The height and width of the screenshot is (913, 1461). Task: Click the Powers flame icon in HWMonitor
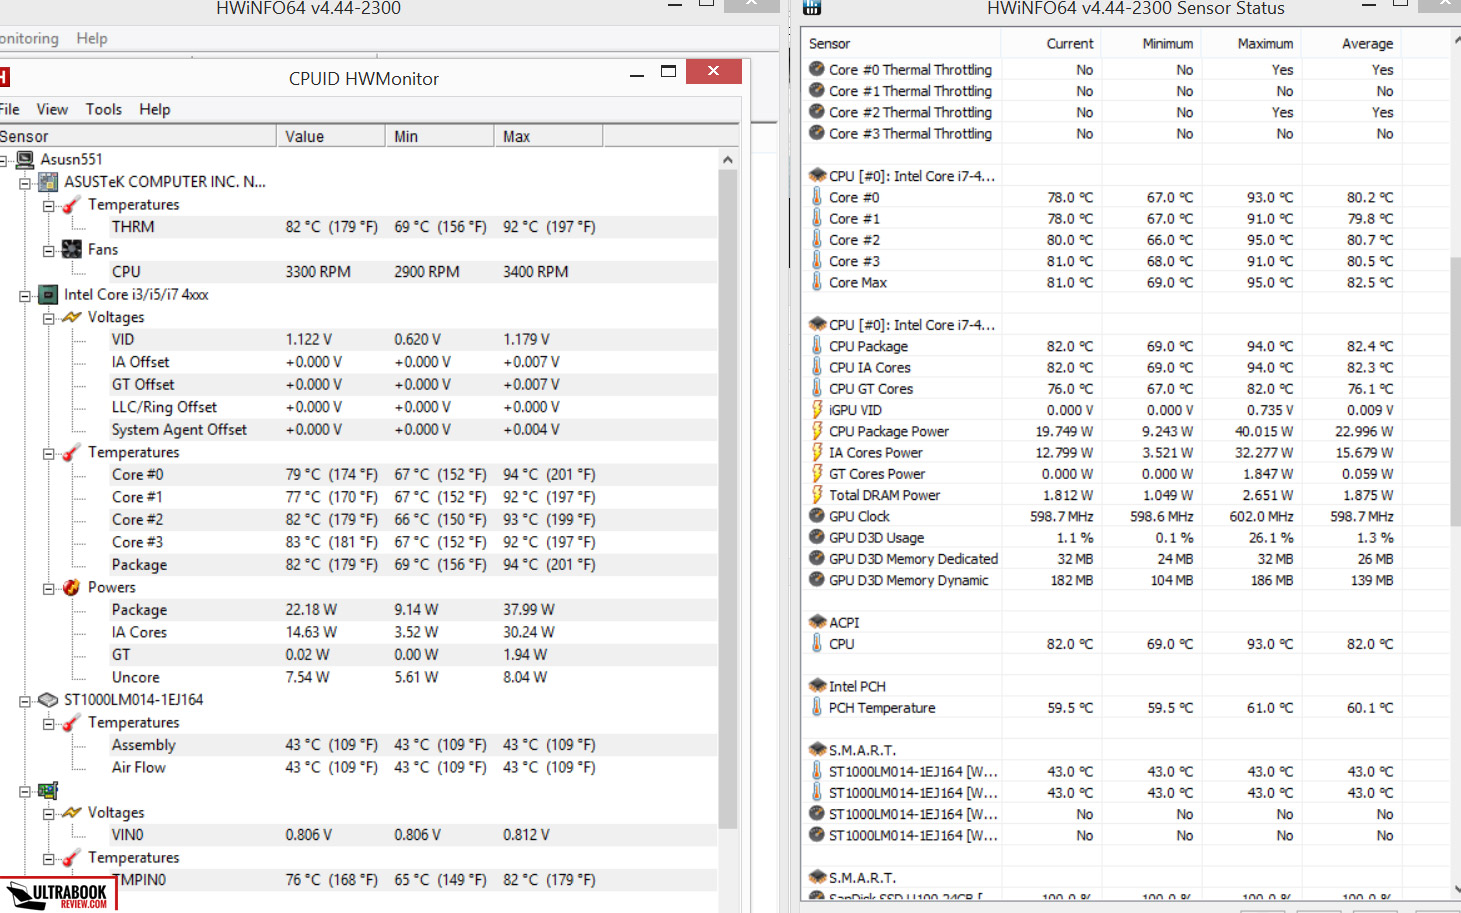click(71, 587)
